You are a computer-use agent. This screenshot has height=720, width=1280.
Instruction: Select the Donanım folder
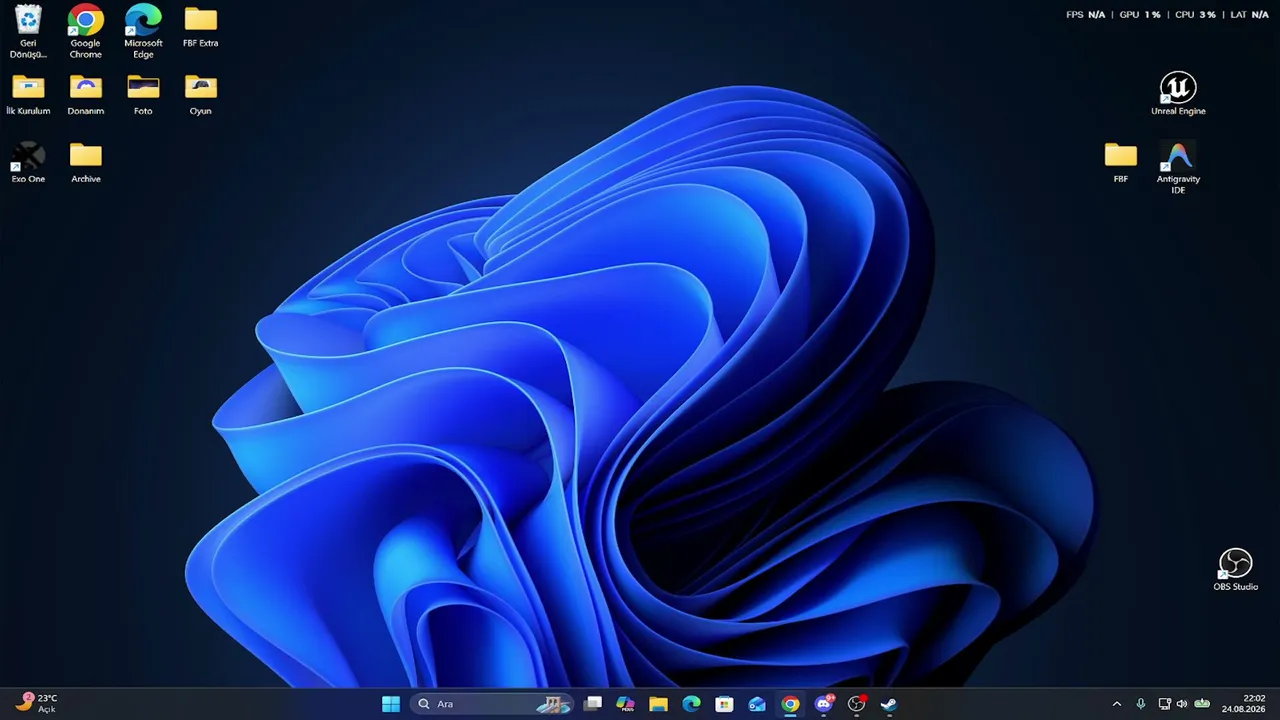pos(85,95)
